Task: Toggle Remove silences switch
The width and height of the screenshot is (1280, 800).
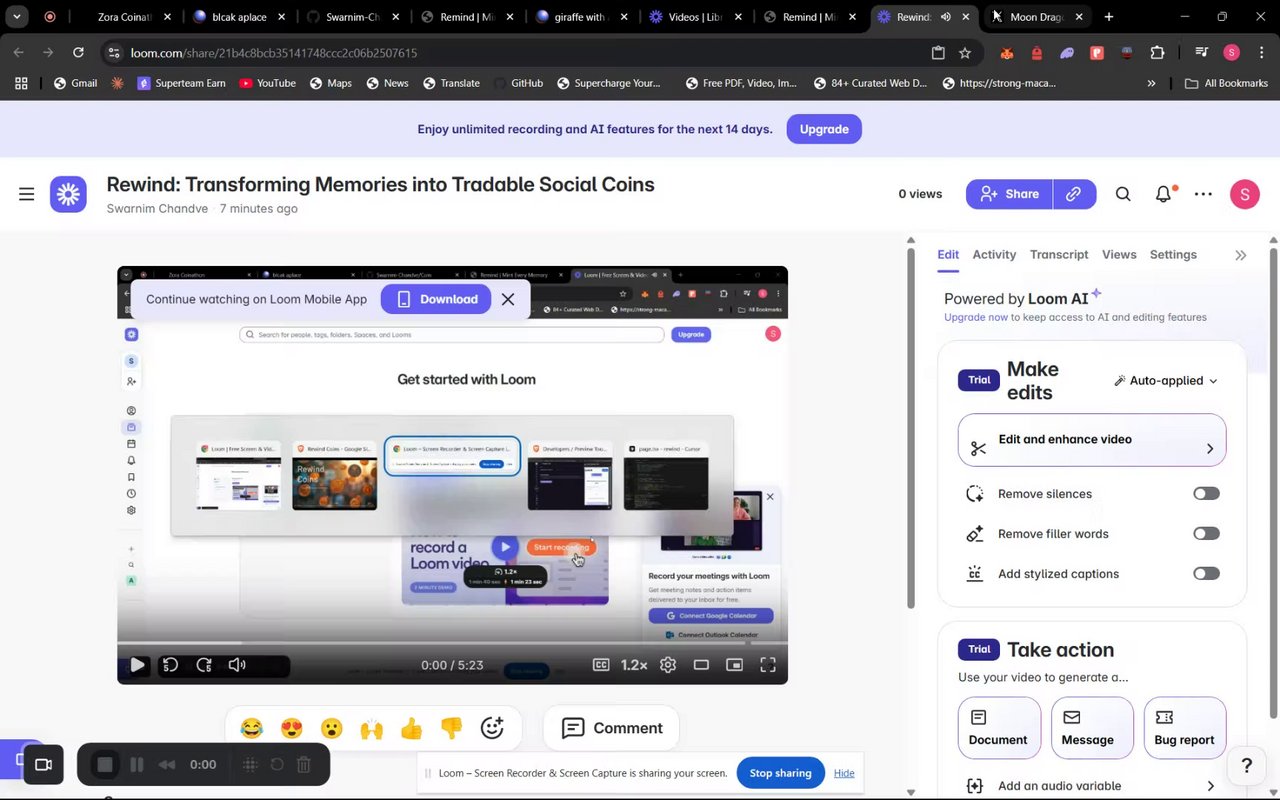Action: pyautogui.click(x=1206, y=494)
